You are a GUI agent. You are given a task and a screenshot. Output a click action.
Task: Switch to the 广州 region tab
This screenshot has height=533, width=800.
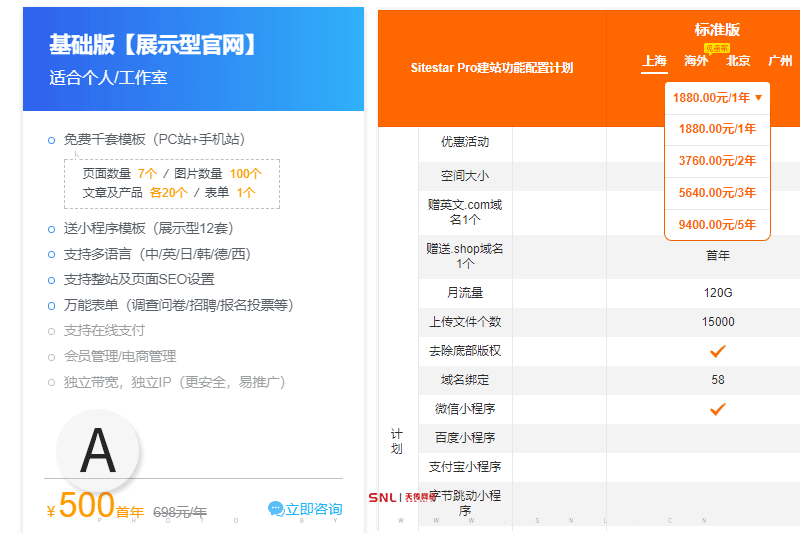click(x=780, y=62)
